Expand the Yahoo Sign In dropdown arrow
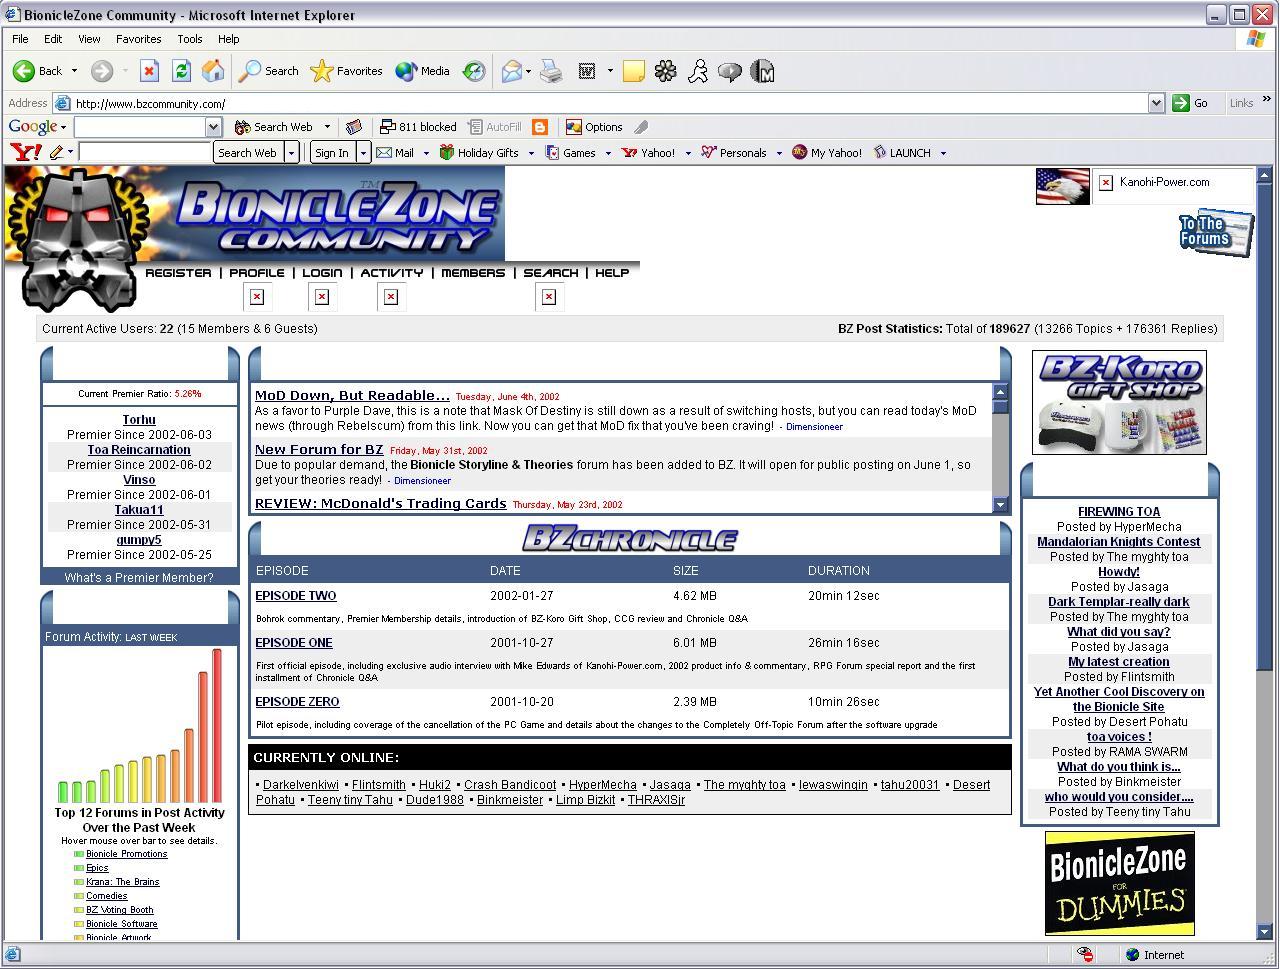Viewport: 1280px width, 969px height. tap(364, 153)
